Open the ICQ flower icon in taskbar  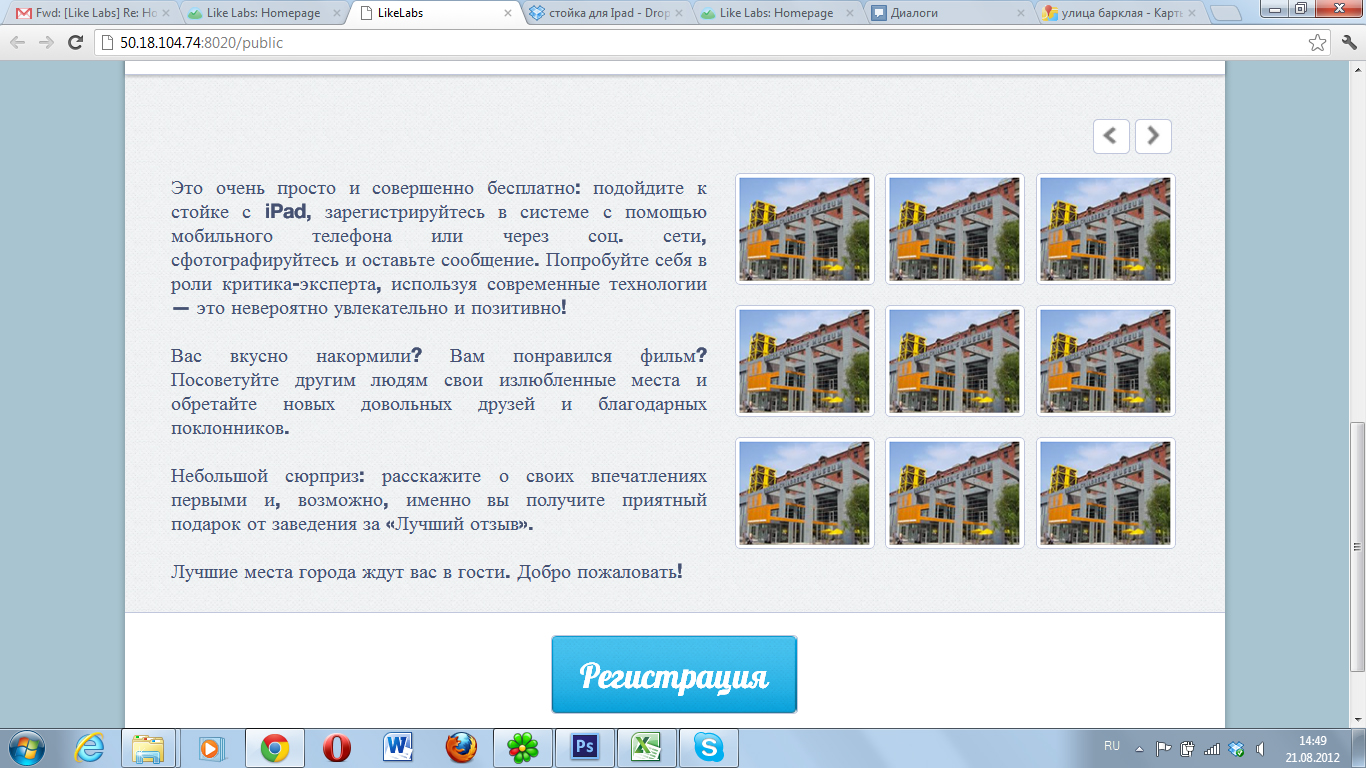[522, 748]
